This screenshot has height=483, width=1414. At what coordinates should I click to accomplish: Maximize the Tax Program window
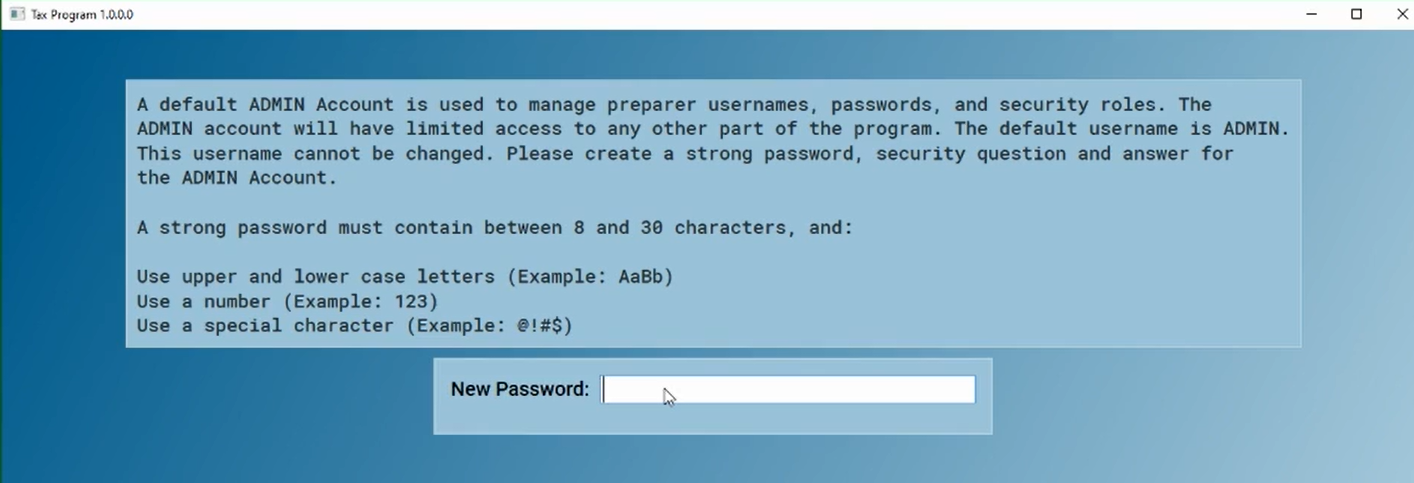point(1357,14)
